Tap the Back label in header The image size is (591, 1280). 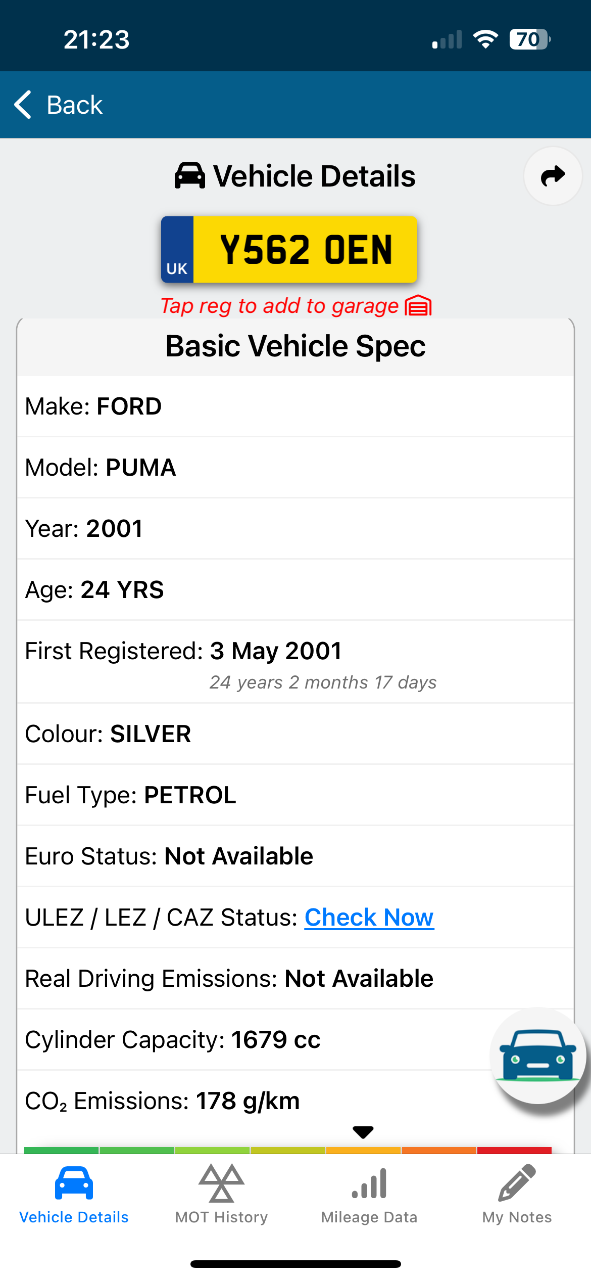74,105
